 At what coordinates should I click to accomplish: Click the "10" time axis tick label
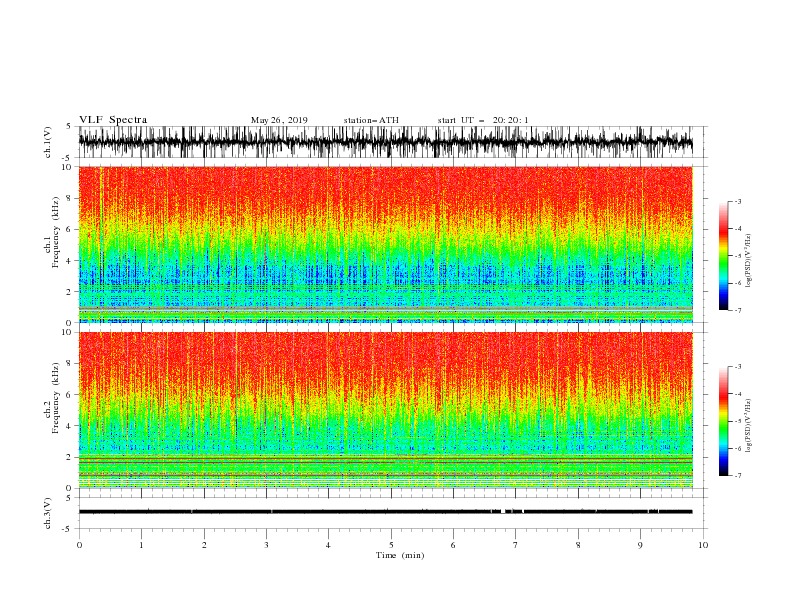point(703,545)
